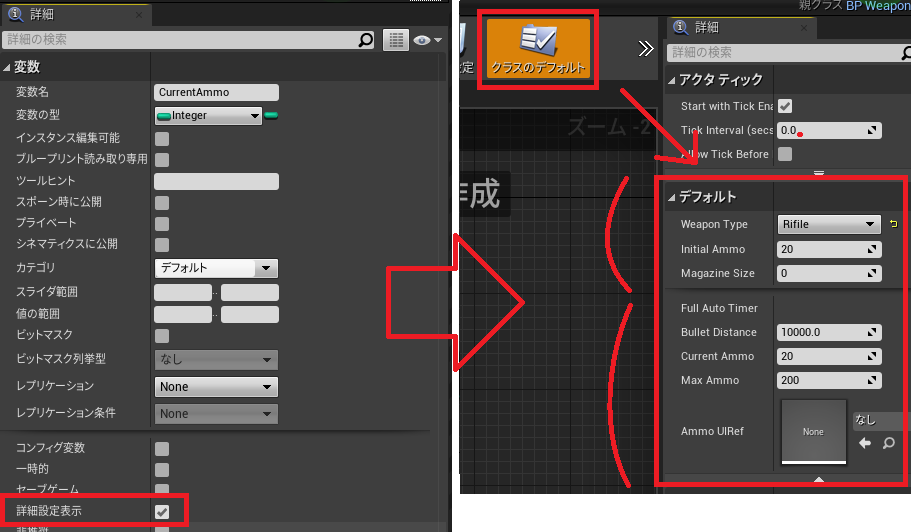Screen dimensions: 911x532
Task: Open レプリケーション条件 None dropdown
Action: pos(216,414)
